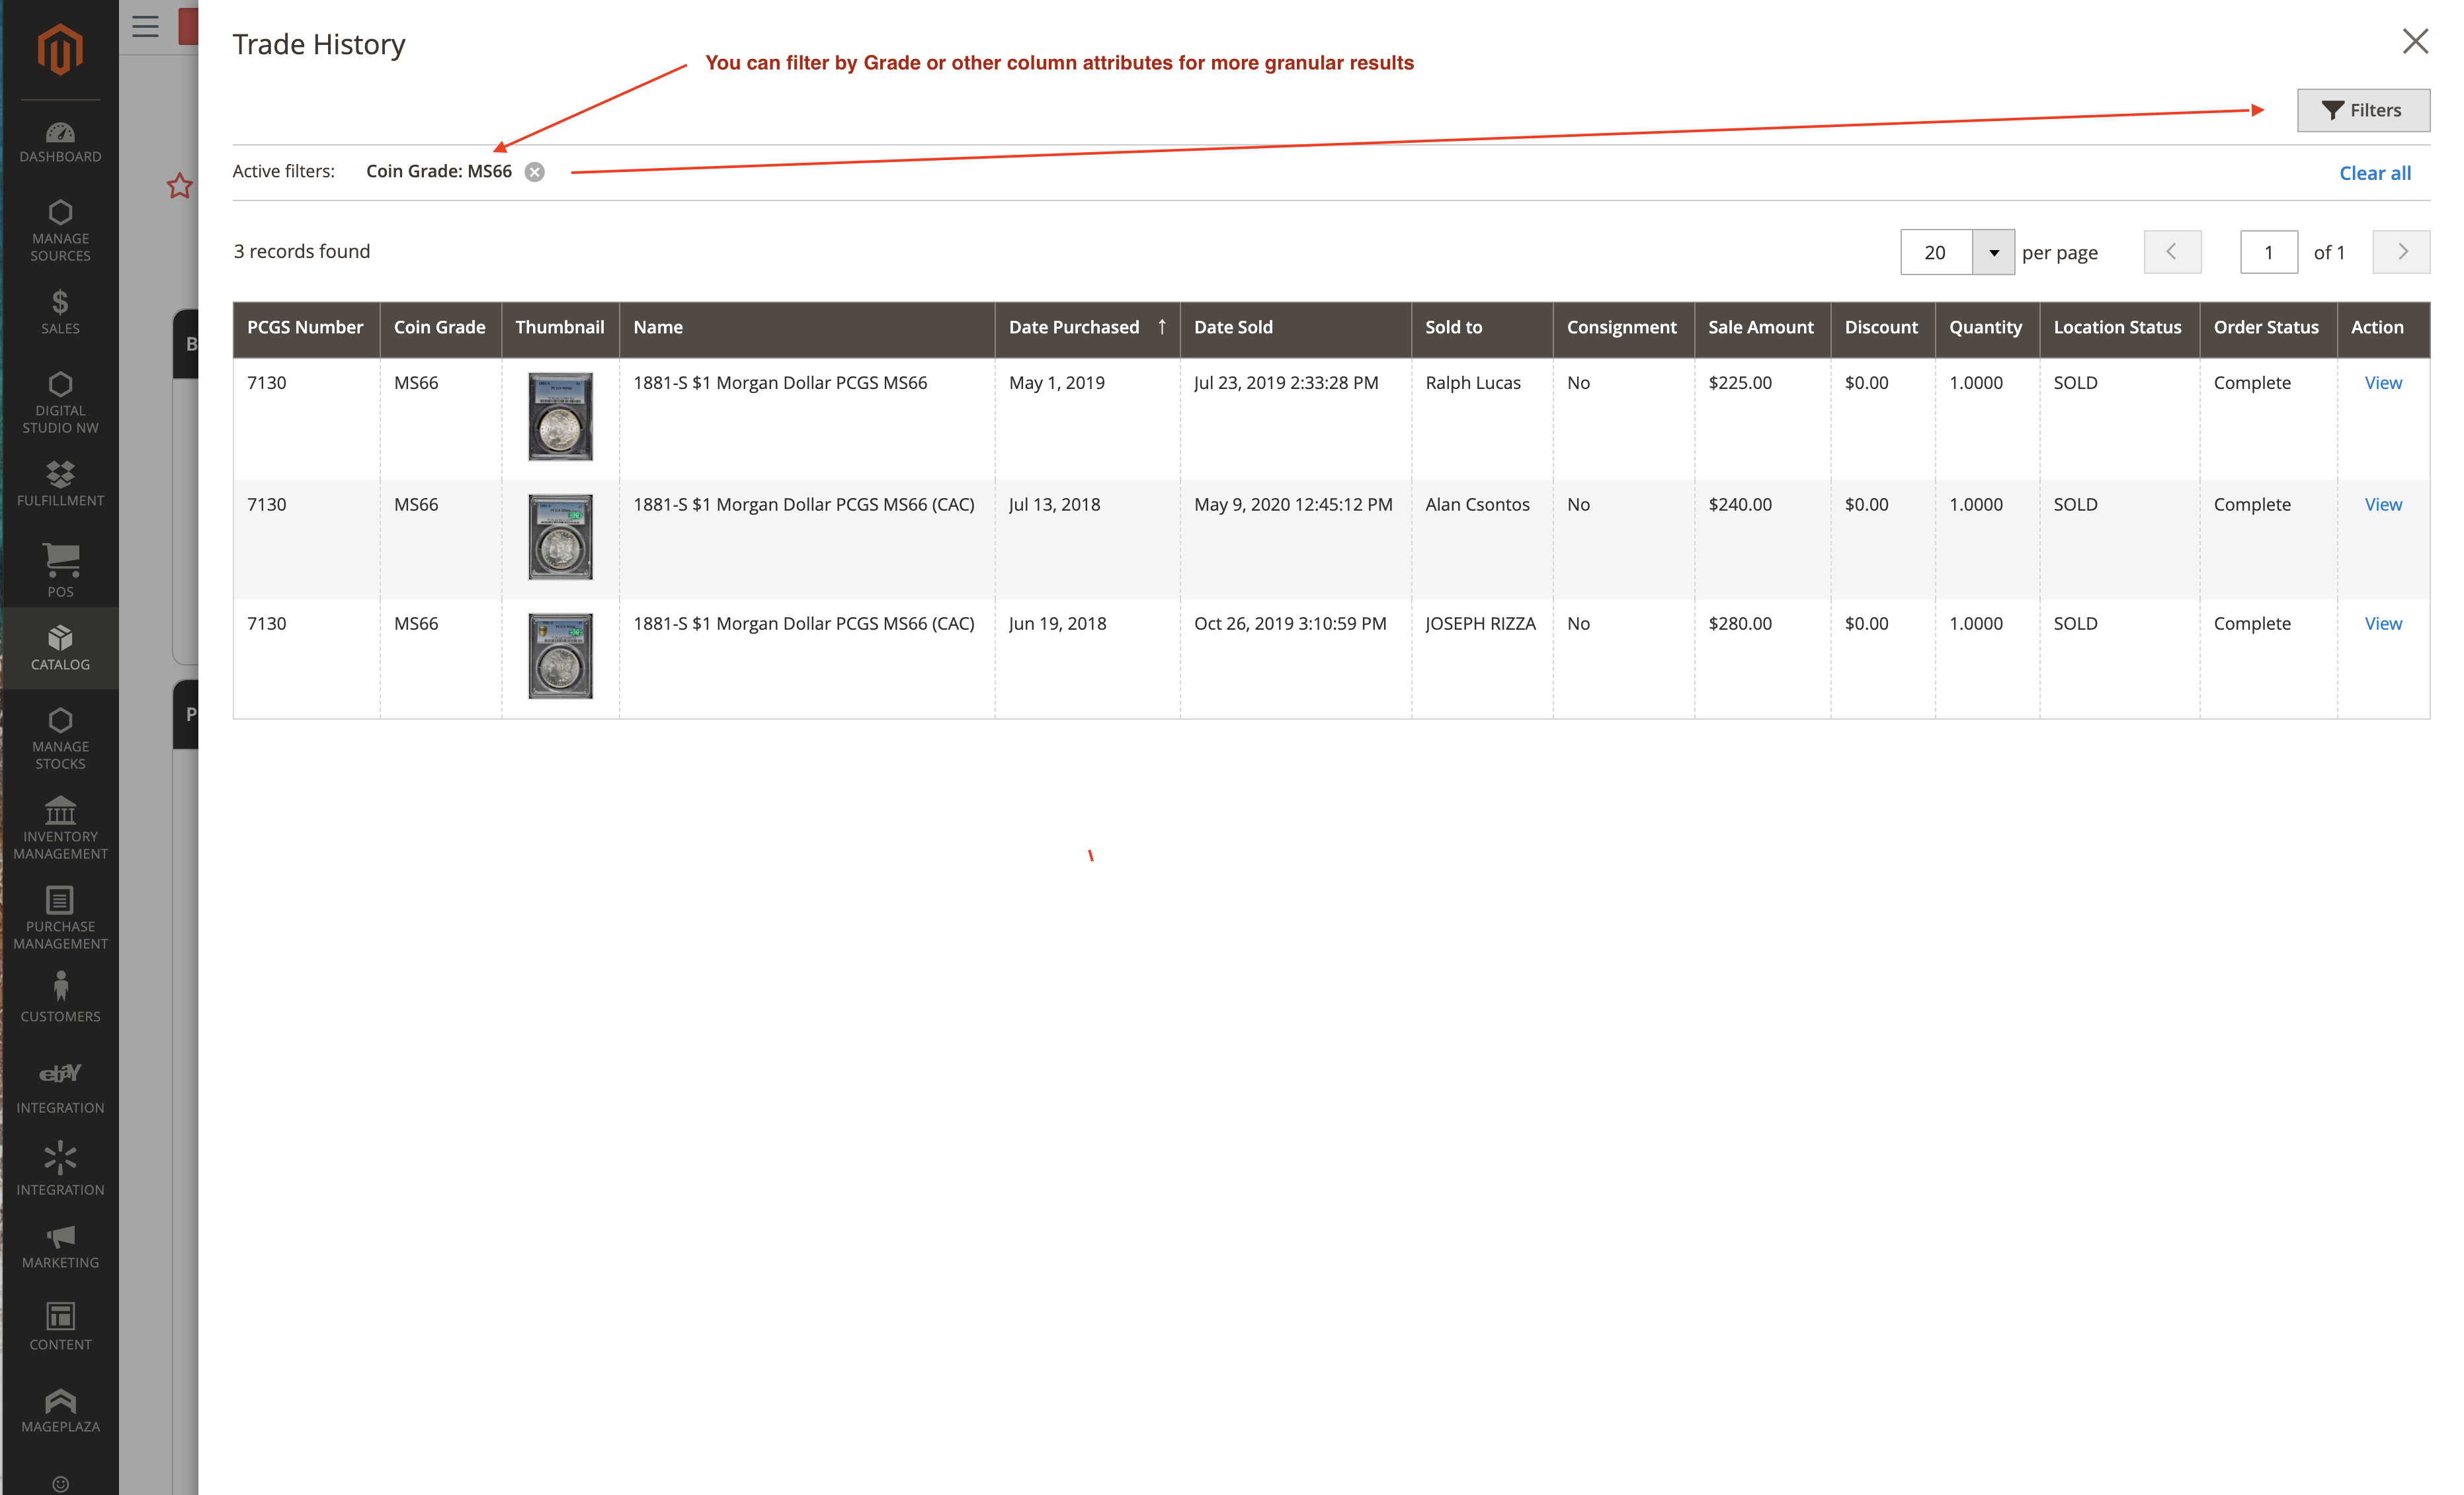The height and width of the screenshot is (1495, 2464).
Task: Open the Purchase Management menu
Action: [60, 916]
